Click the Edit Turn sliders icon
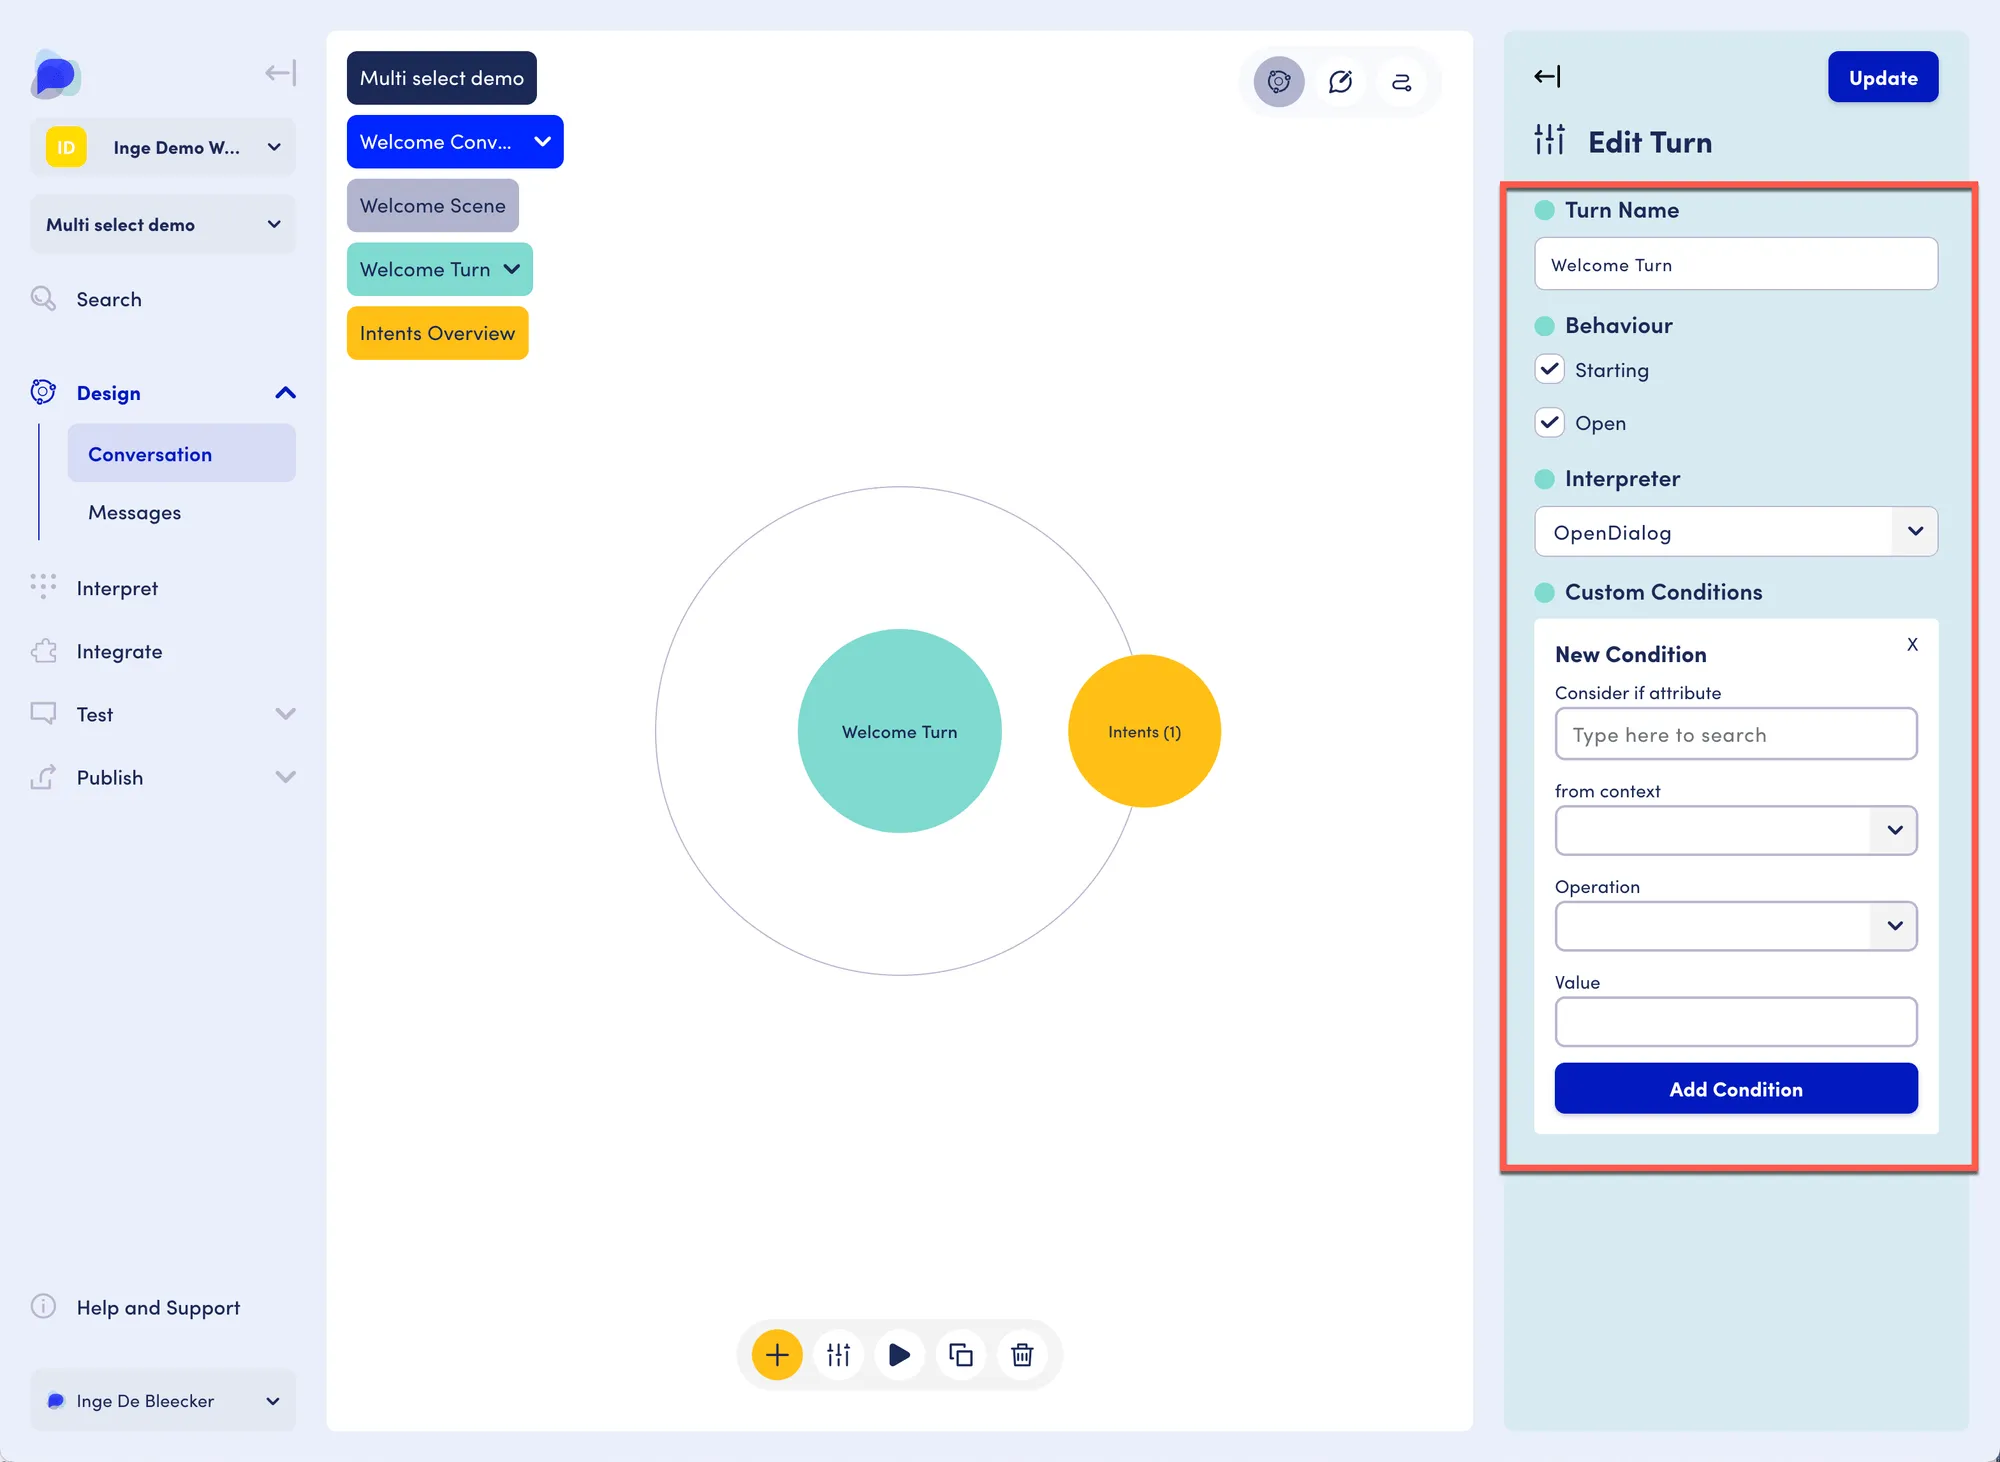This screenshot has height=1462, width=2000. click(1550, 139)
